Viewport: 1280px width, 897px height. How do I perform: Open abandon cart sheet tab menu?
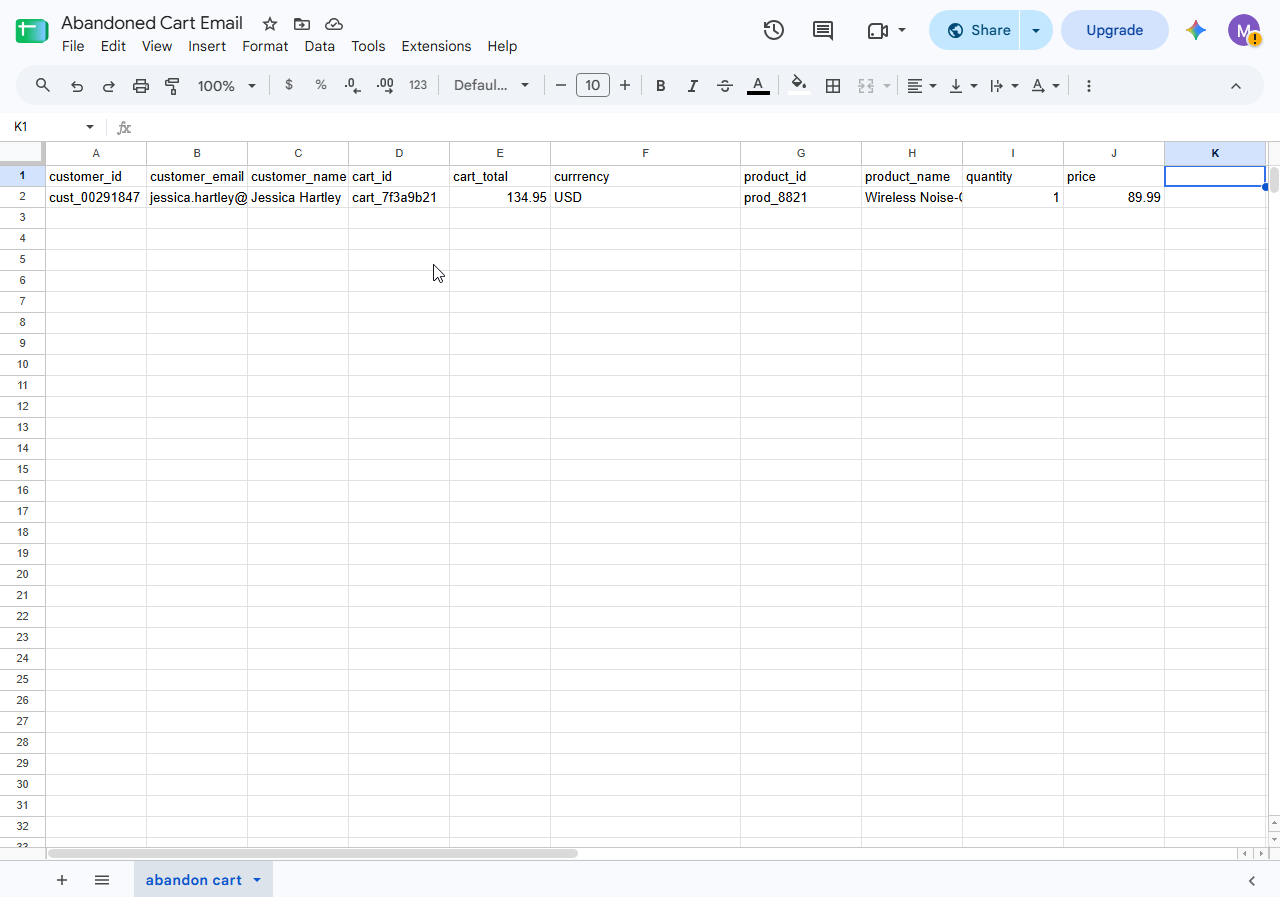(x=257, y=880)
